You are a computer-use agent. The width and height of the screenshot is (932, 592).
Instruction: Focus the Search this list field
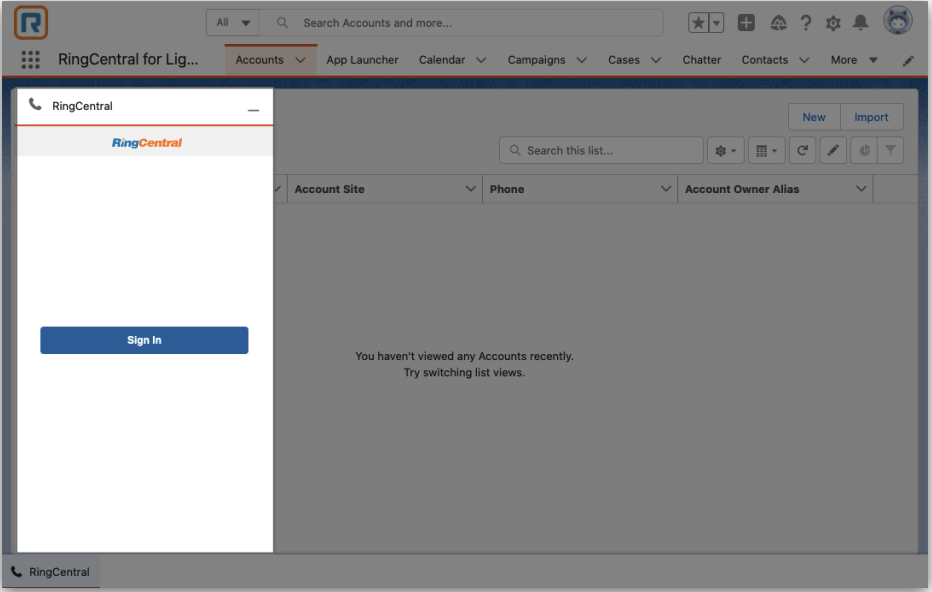pyautogui.click(x=601, y=150)
